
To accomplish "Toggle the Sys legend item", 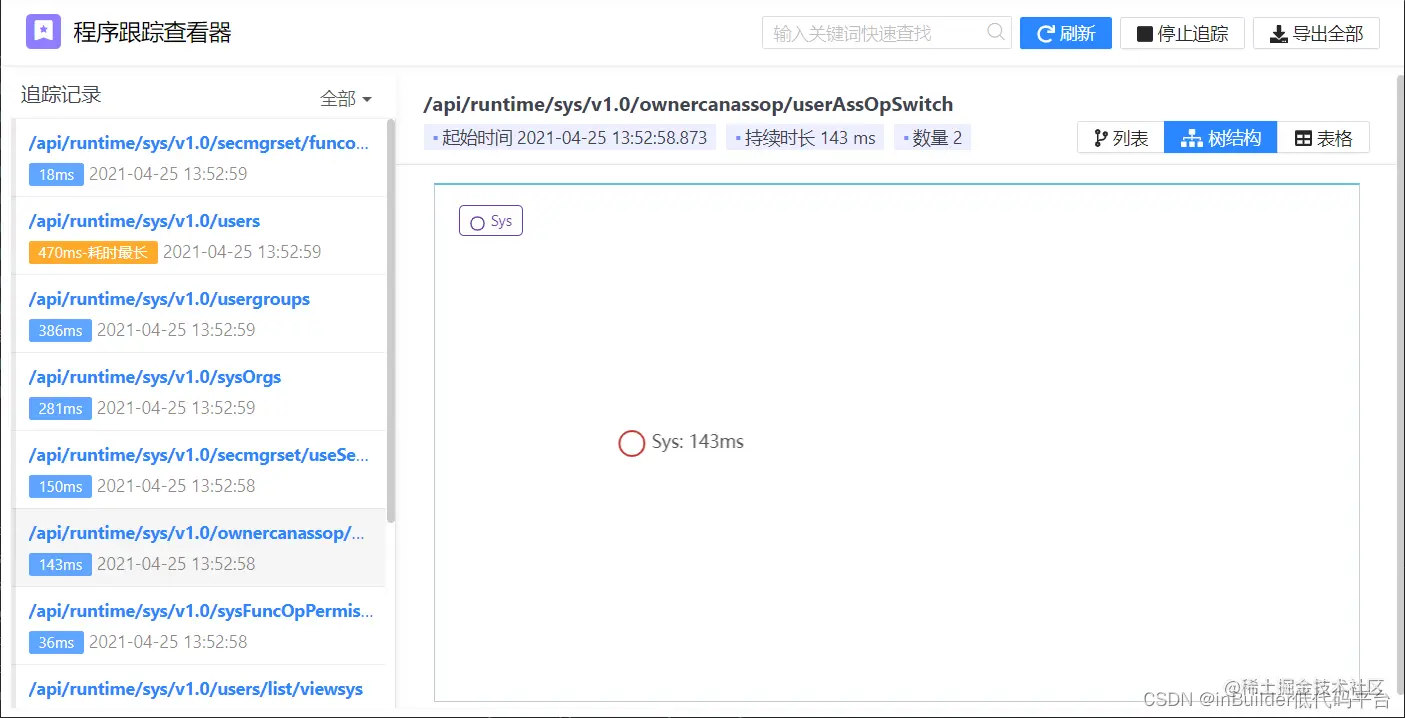I will coord(491,221).
